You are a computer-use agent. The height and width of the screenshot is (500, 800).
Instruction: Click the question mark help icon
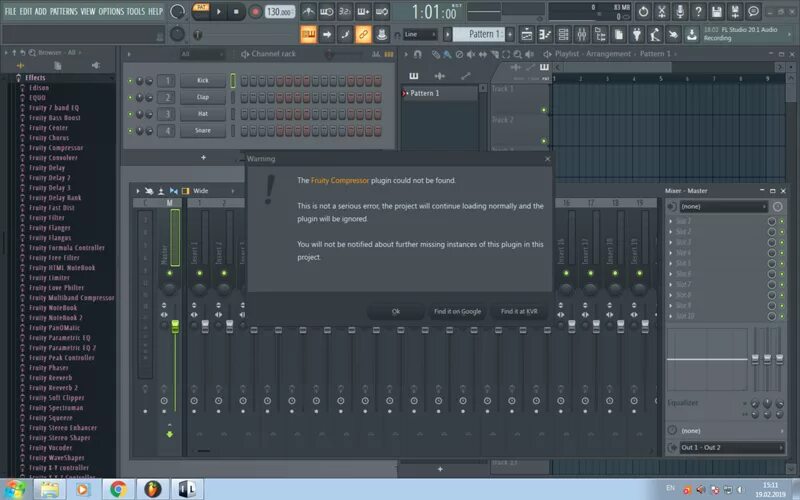[698, 11]
